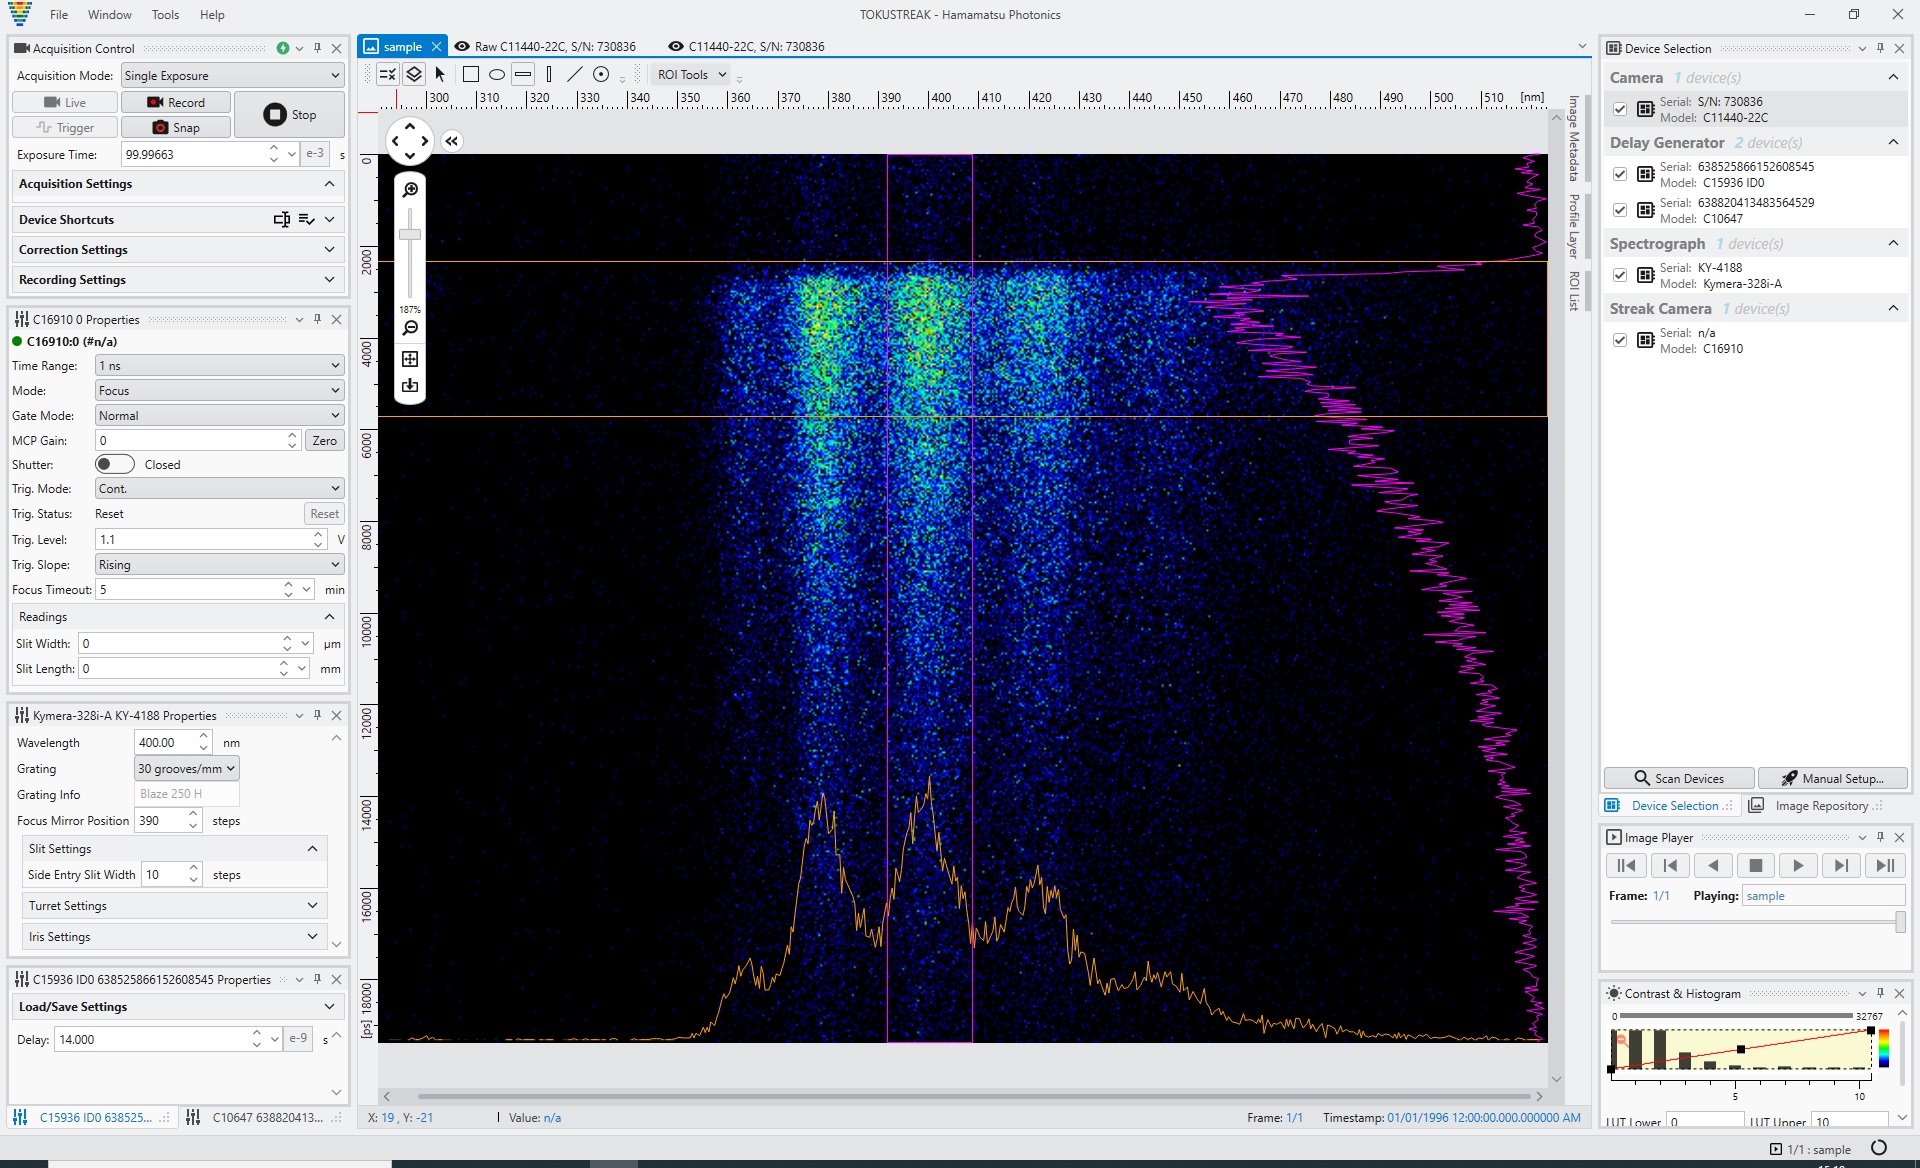
Task: Open the ROI Tools dropdown
Action: pos(692,74)
